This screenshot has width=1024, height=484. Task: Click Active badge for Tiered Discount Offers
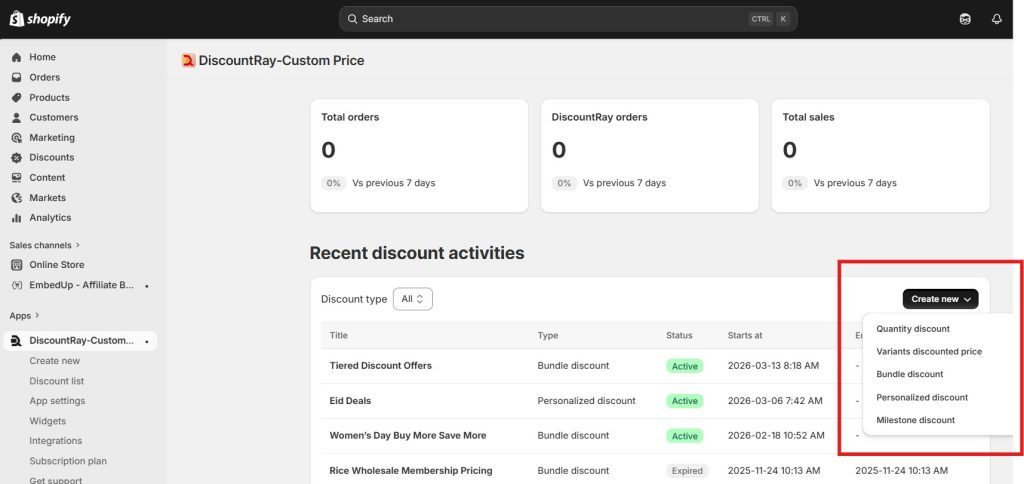pyautogui.click(x=684, y=366)
